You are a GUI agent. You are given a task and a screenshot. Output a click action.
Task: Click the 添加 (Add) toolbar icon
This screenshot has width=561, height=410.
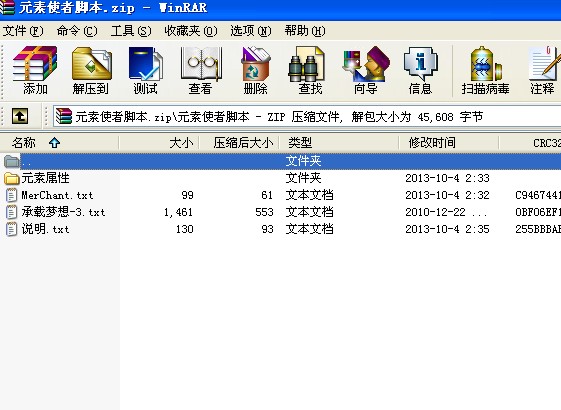[35, 70]
